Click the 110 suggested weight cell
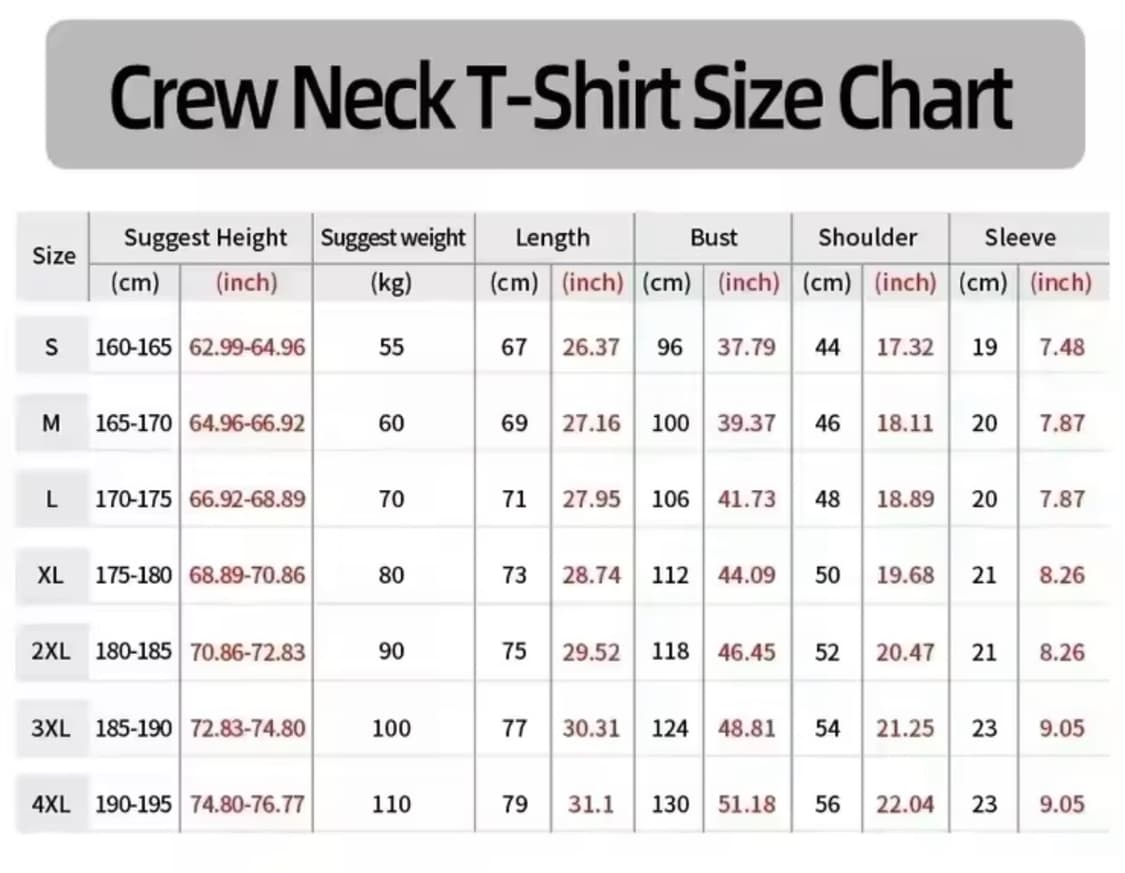 tap(391, 804)
